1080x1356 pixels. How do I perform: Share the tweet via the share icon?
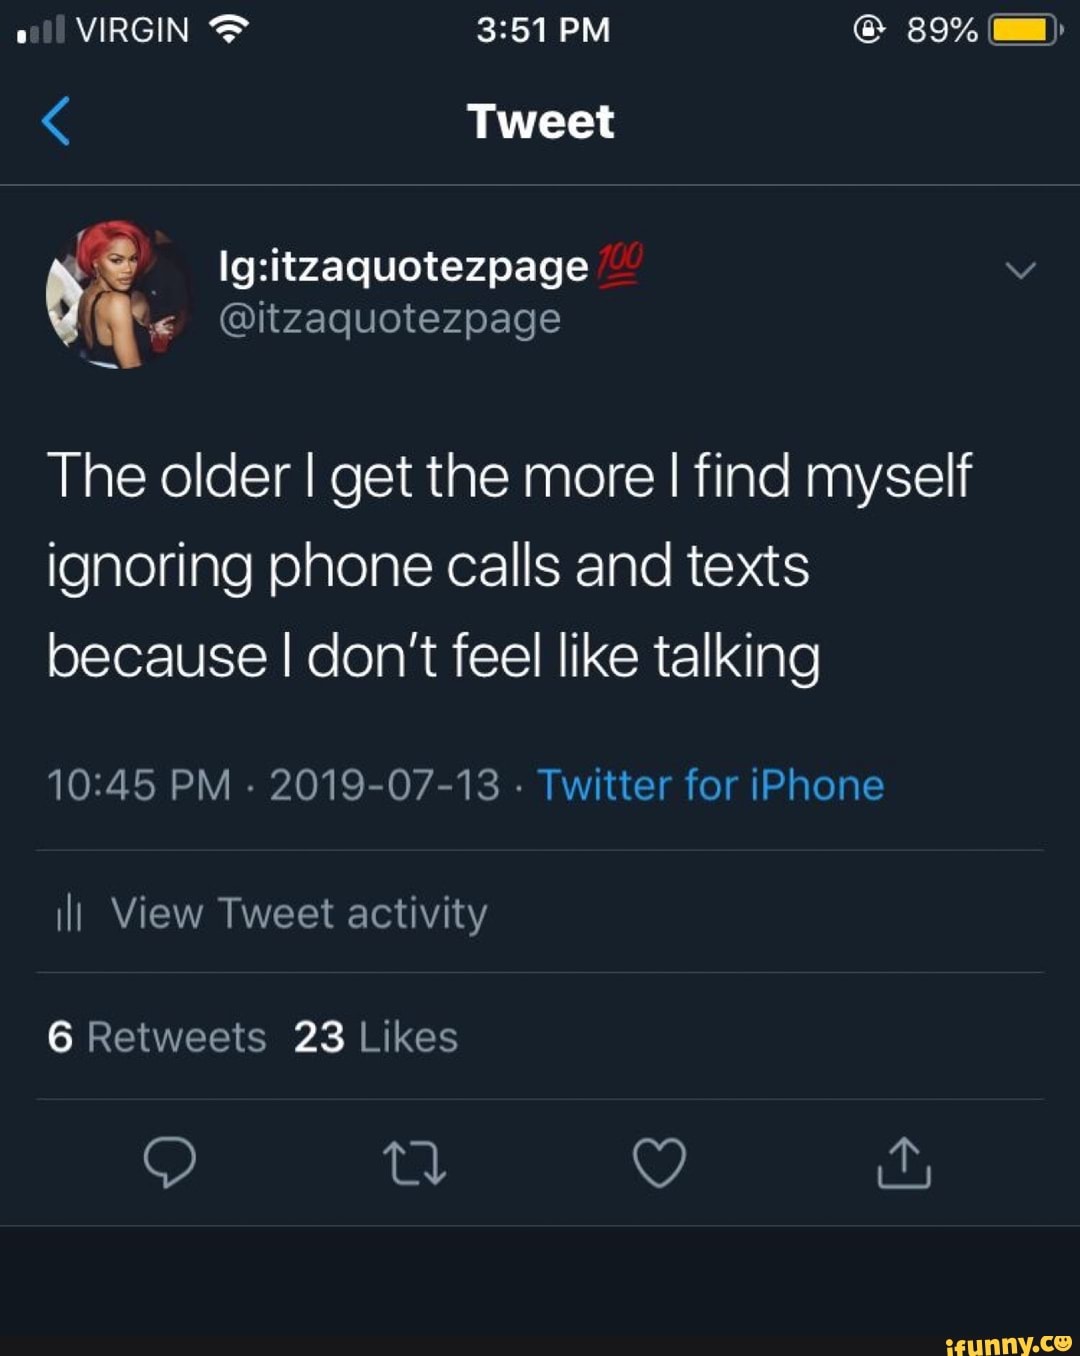click(906, 1163)
